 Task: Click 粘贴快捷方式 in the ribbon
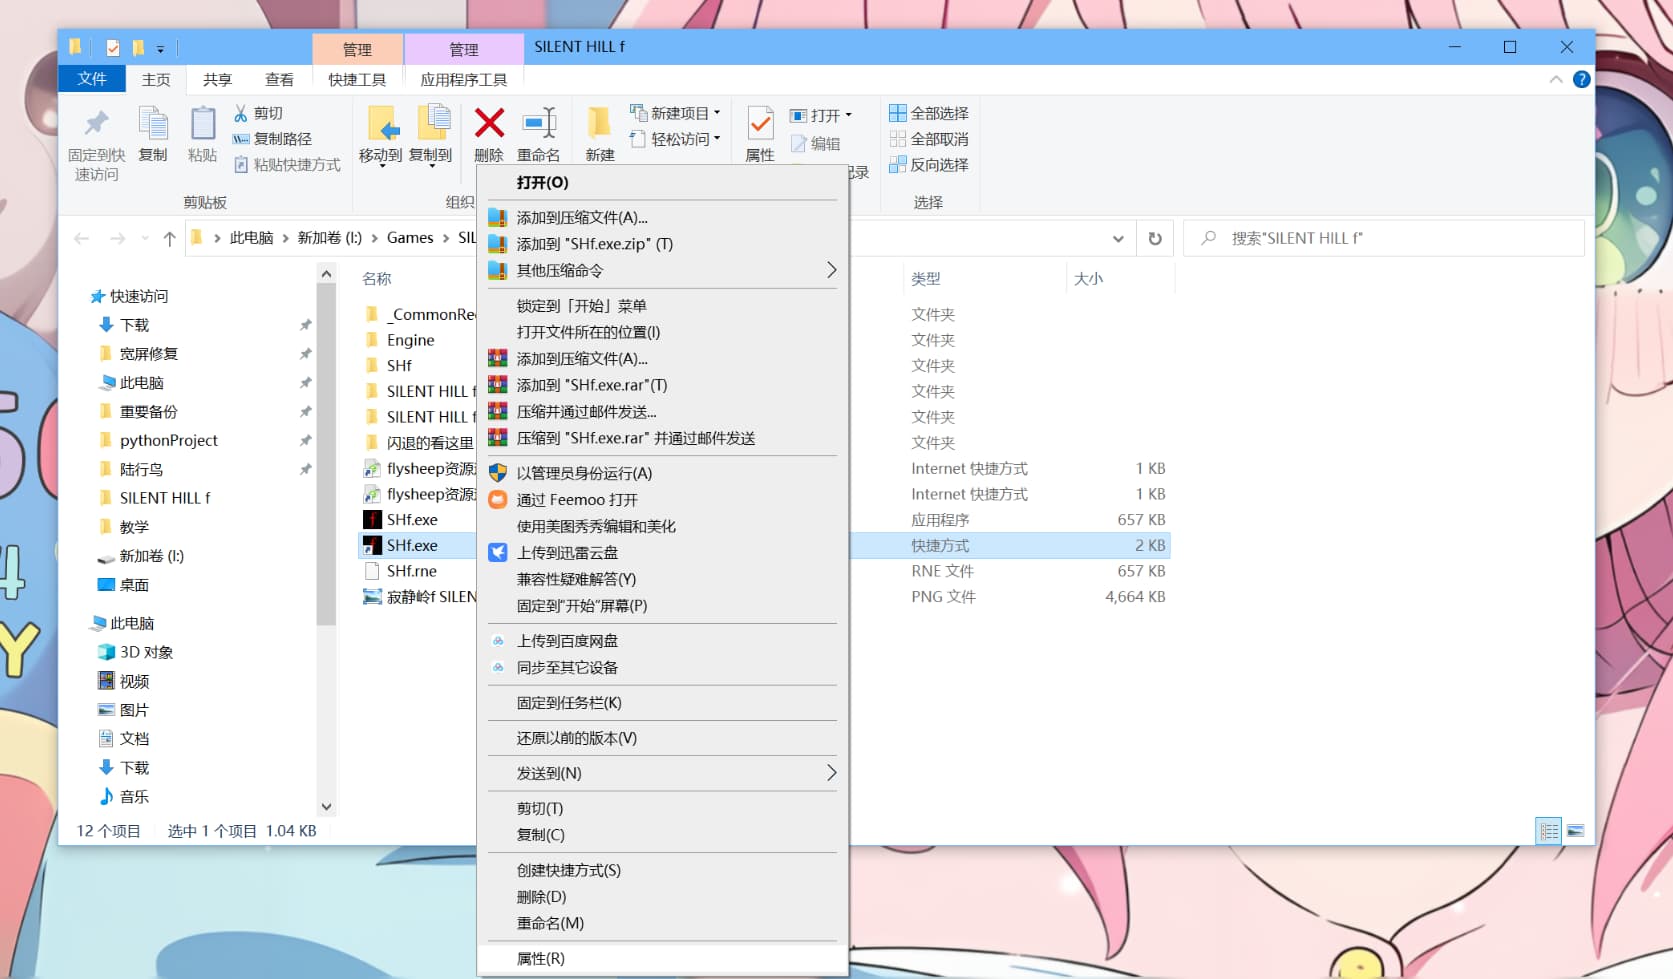click(287, 165)
